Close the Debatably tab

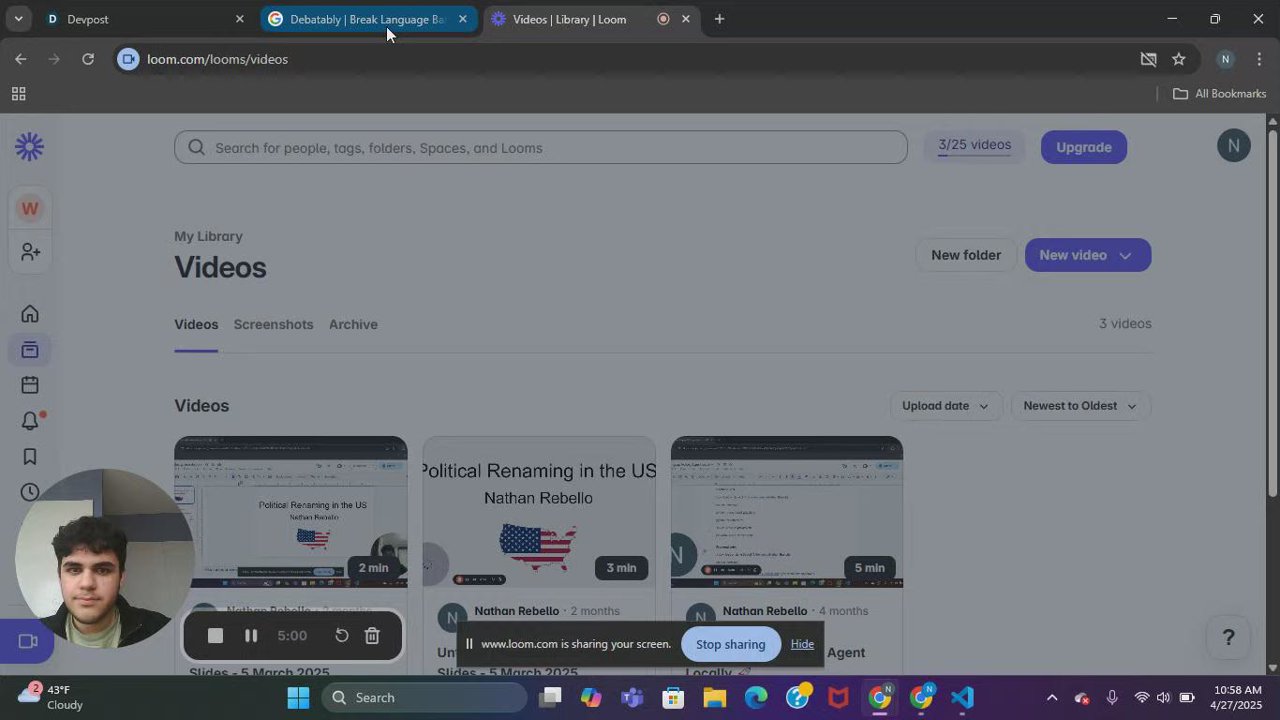pyautogui.click(x=463, y=19)
